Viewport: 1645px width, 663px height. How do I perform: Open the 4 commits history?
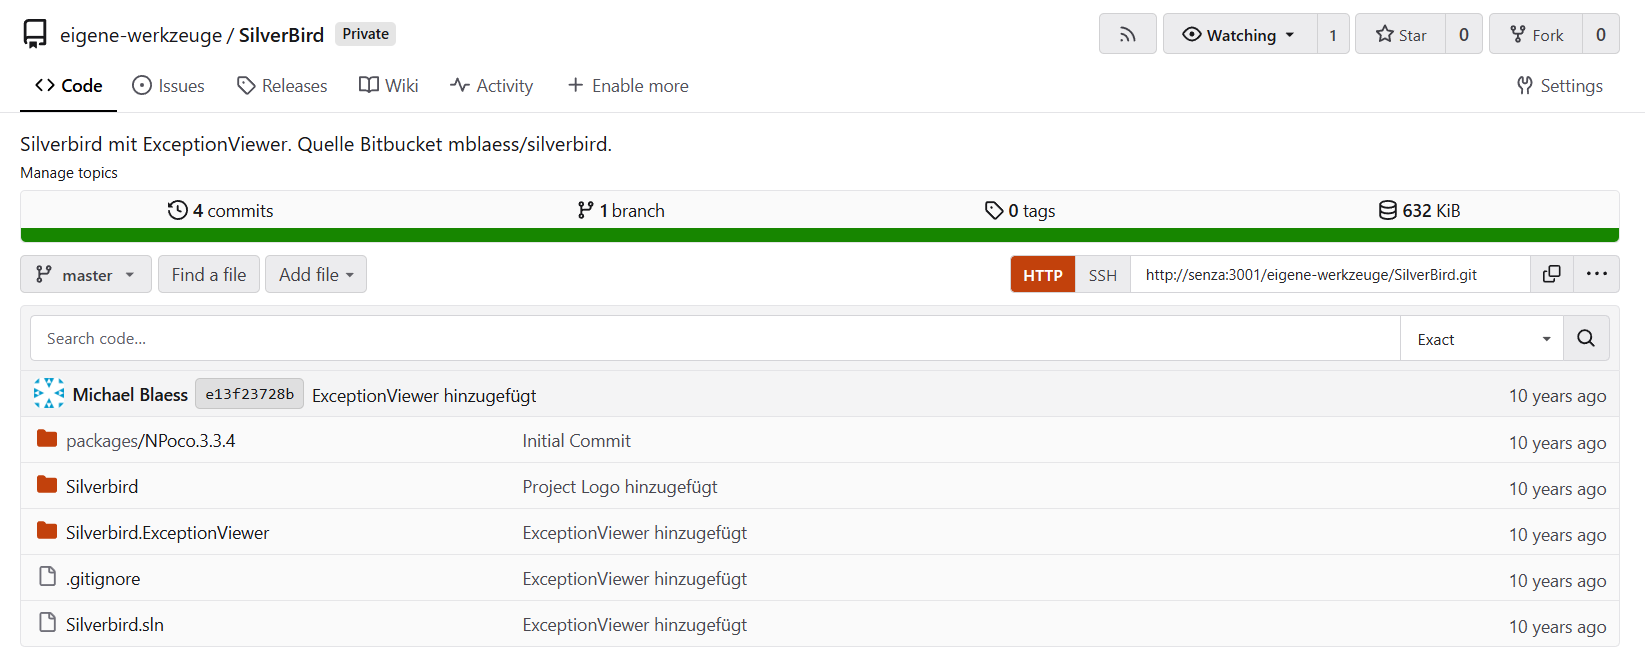tap(220, 210)
